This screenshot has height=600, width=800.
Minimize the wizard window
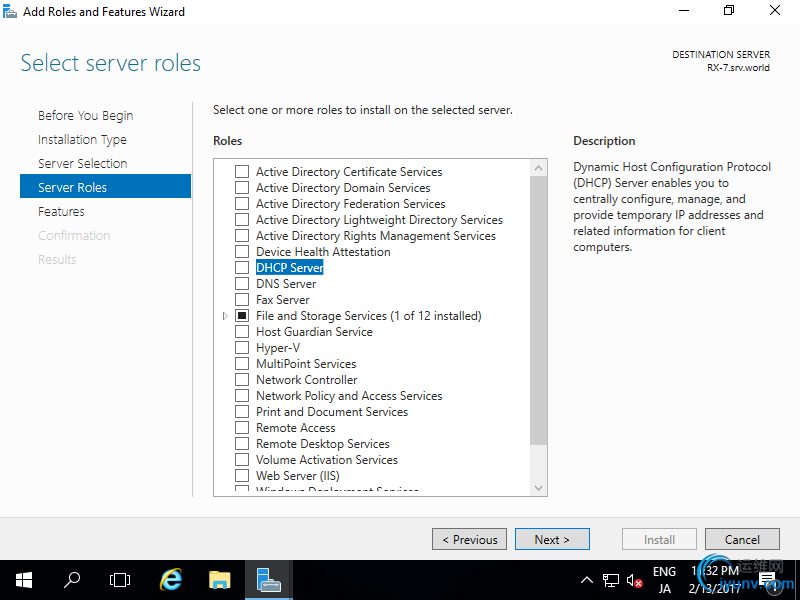pos(684,11)
